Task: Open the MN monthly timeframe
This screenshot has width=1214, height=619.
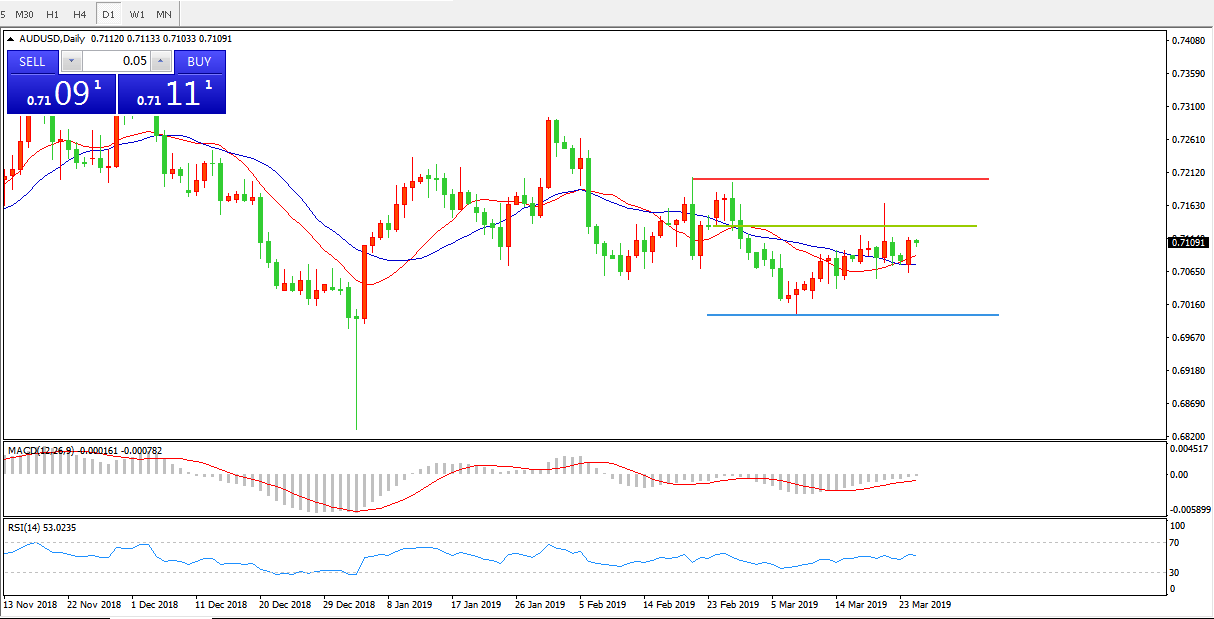Action: [164, 14]
